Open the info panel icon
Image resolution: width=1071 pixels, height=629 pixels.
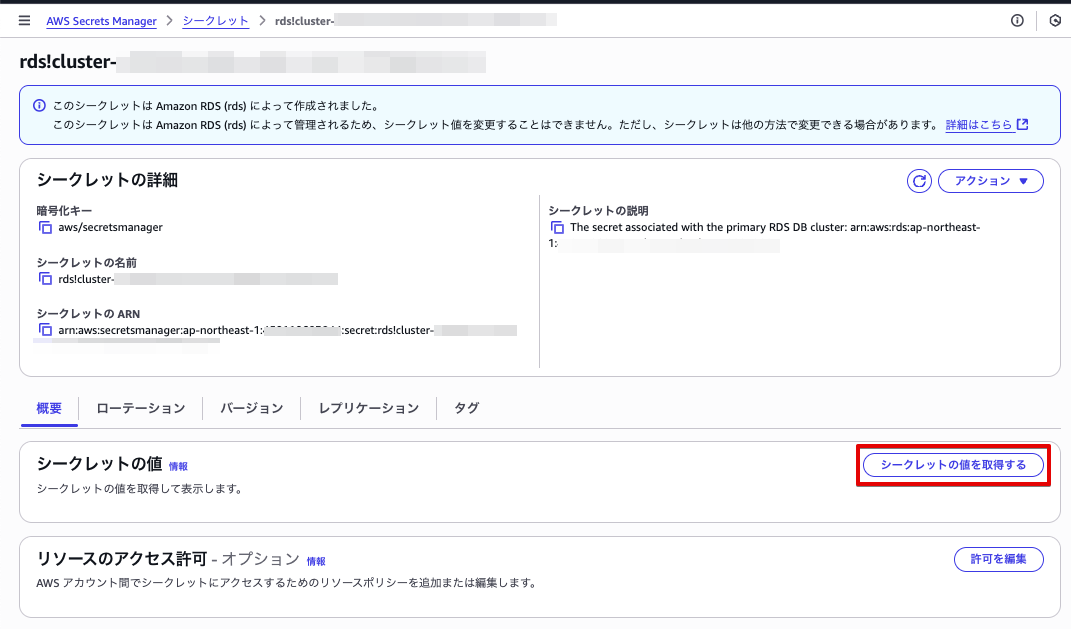coord(1017,20)
